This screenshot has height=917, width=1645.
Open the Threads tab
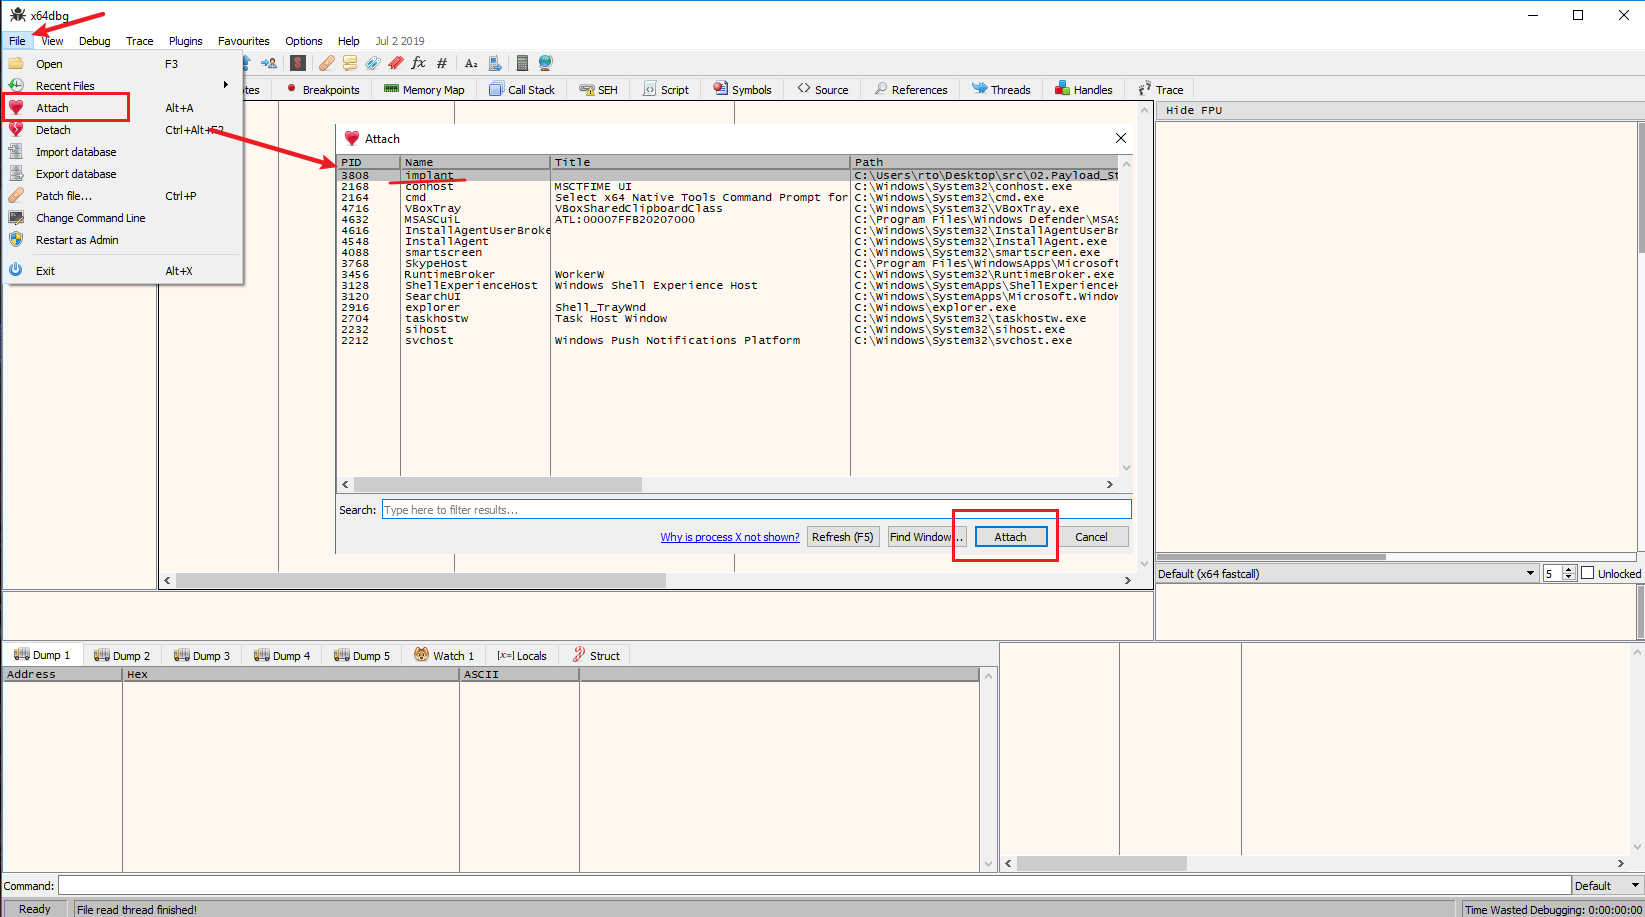click(1001, 89)
